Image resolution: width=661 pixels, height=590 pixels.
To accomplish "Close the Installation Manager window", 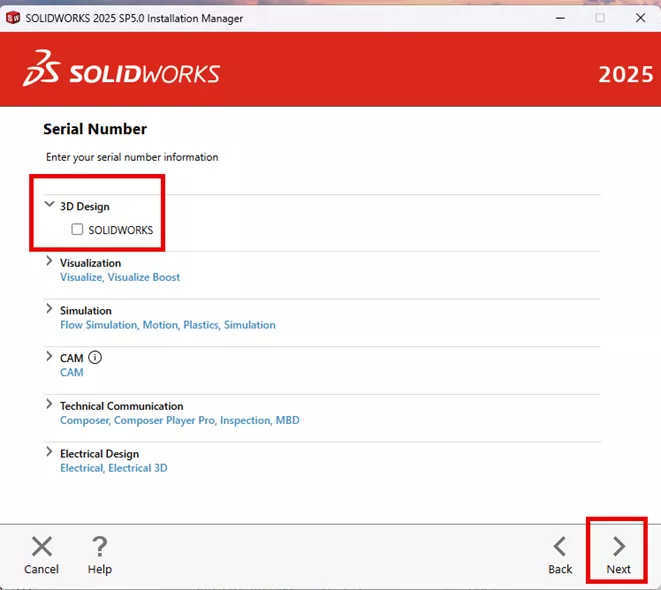I will 640,18.
